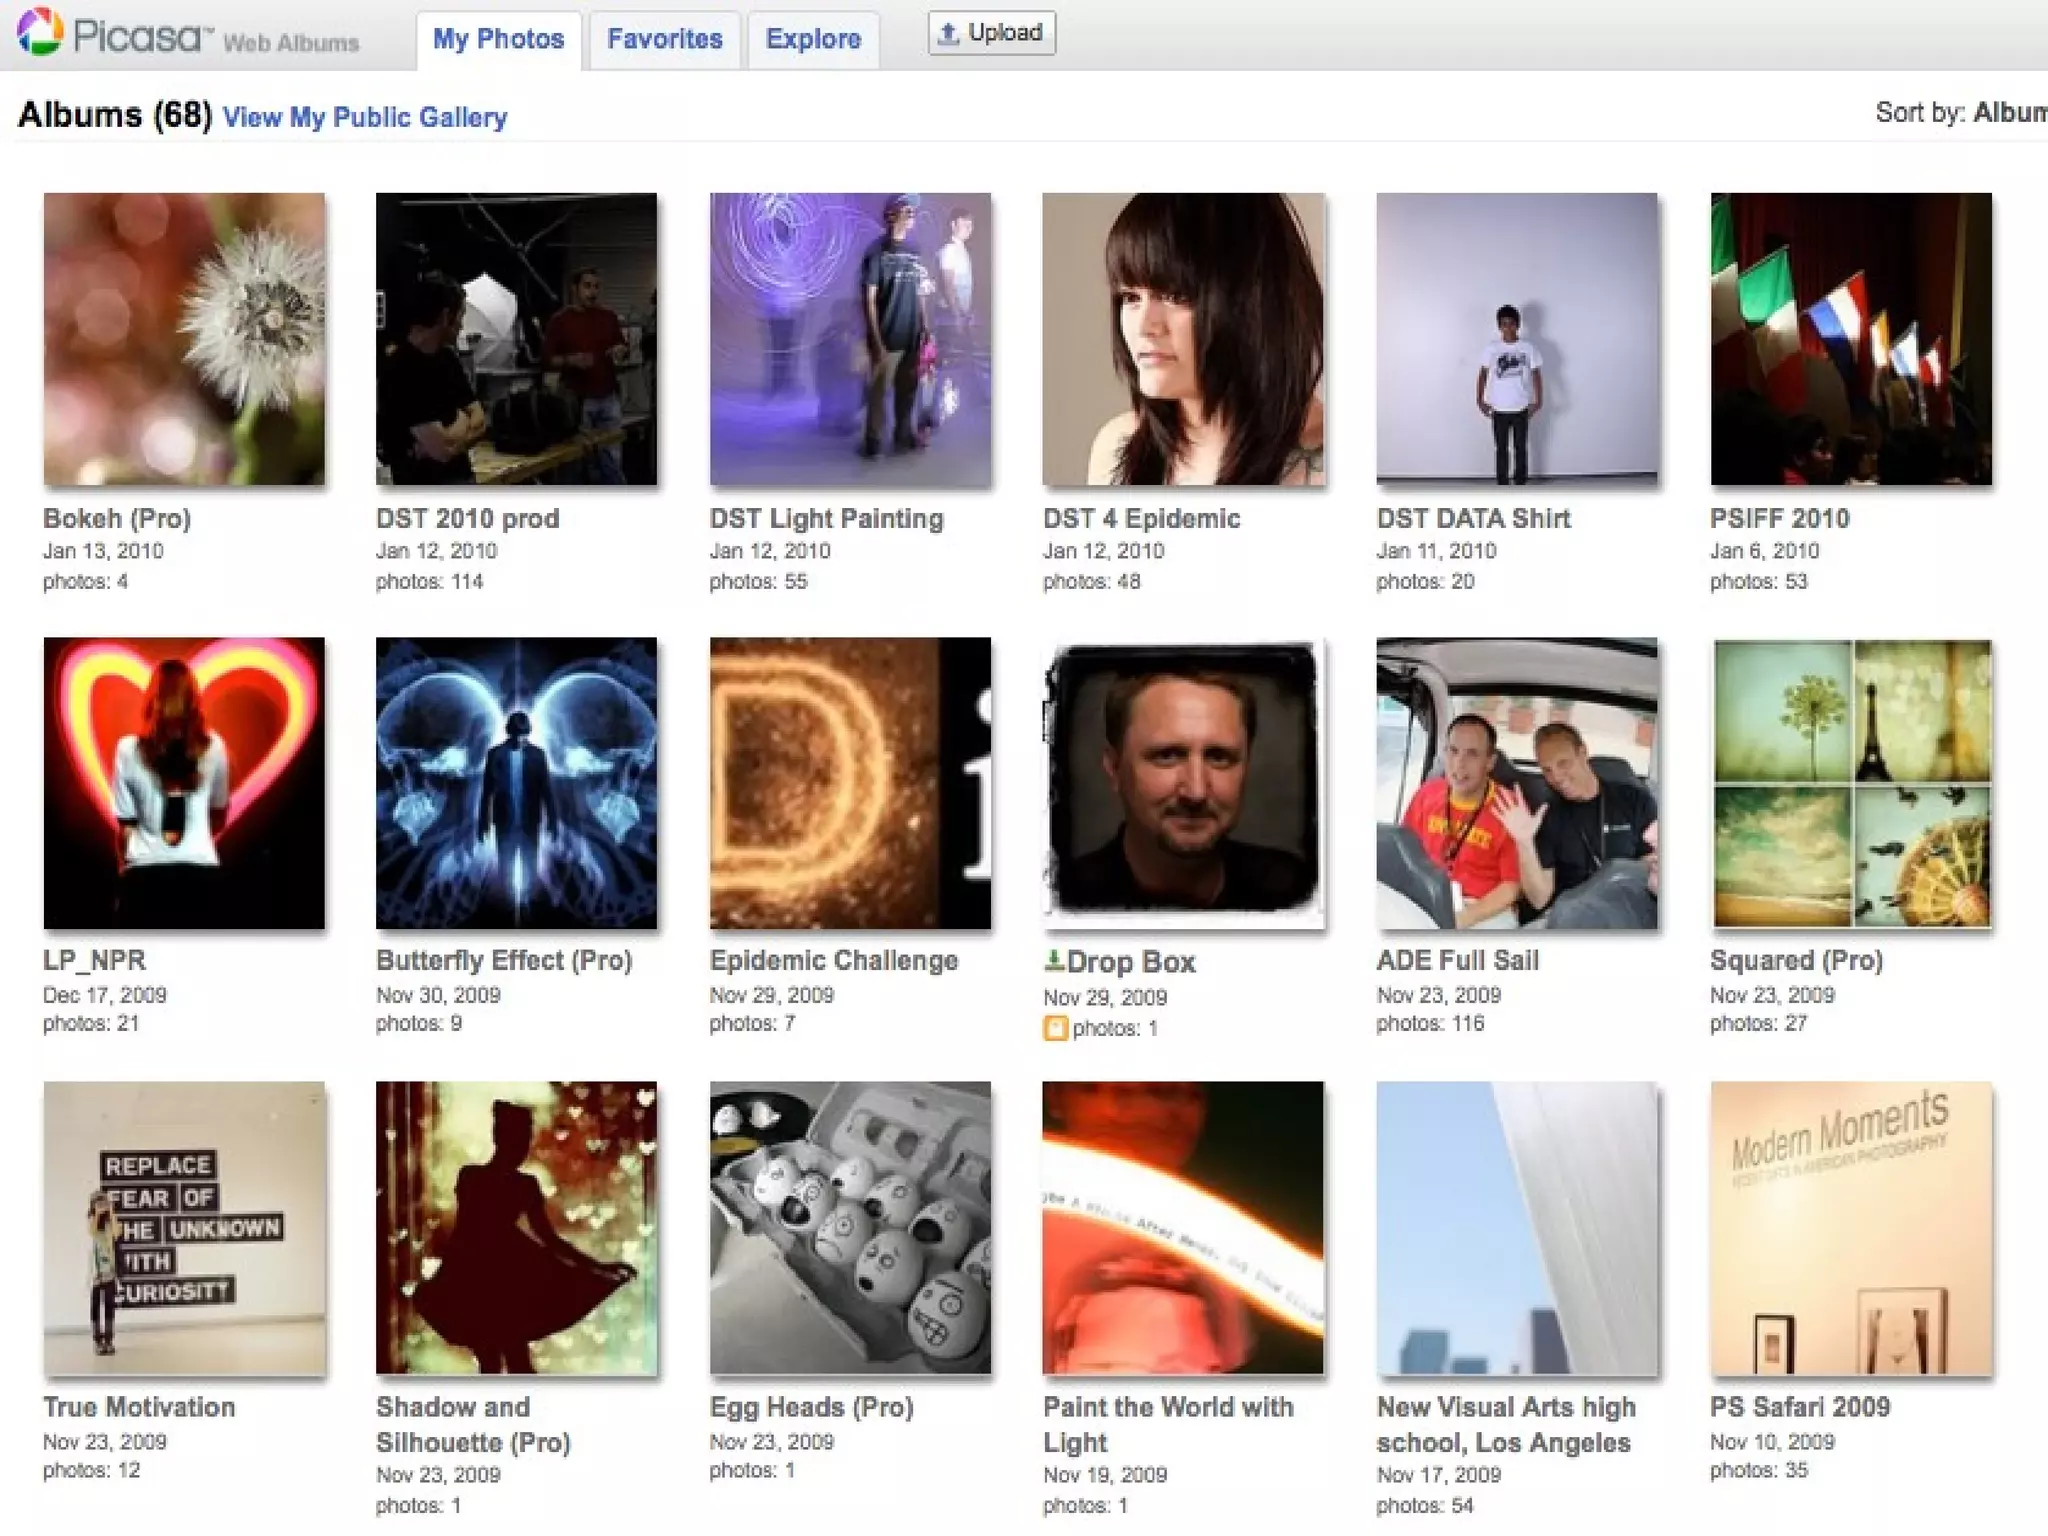This screenshot has width=2048, height=1536.
Task: Switch to the Favorites tab
Action: pos(664,39)
